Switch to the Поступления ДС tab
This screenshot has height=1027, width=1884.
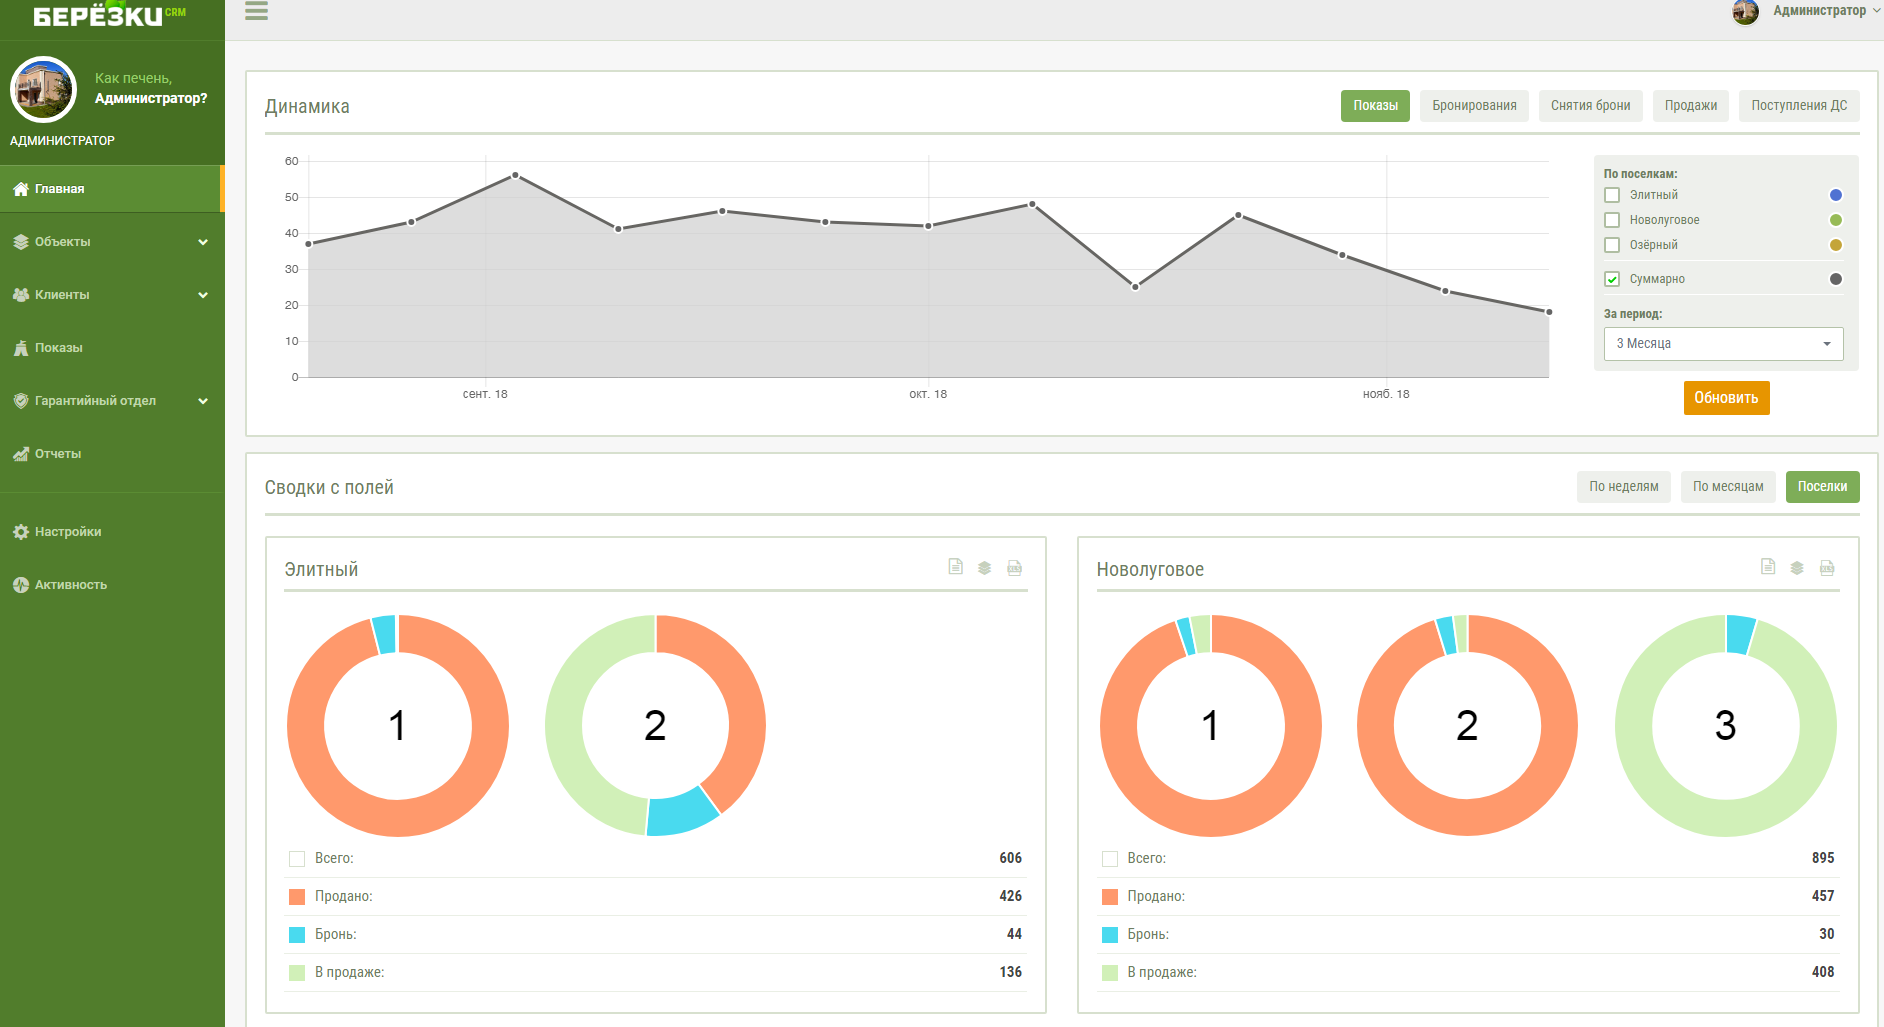pos(1799,106)
